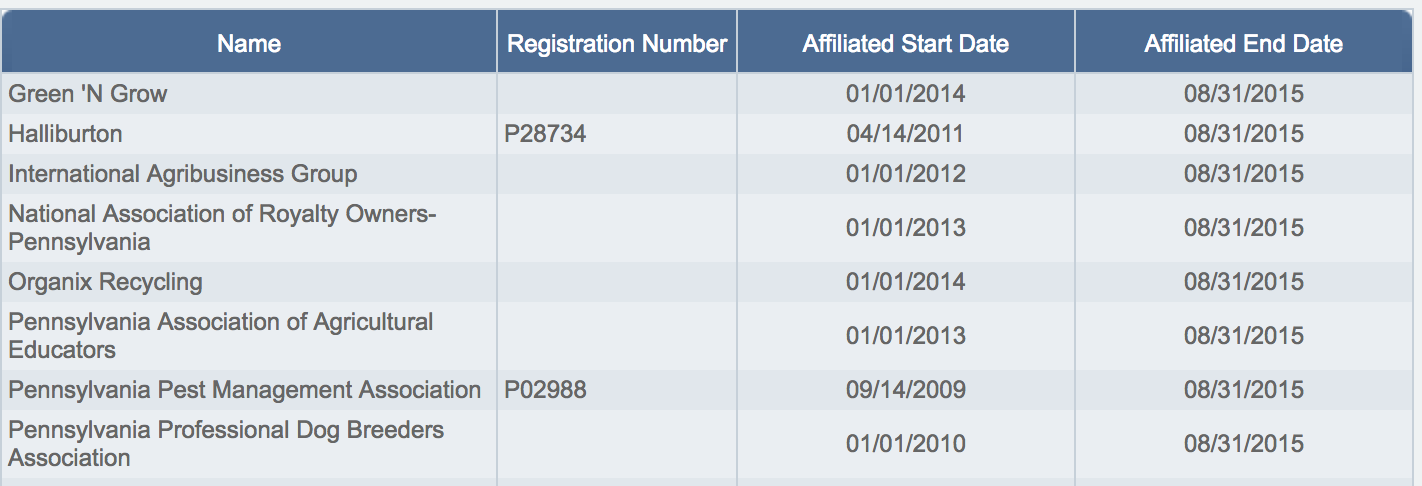Screen dimensions: 1422x486
Task: Sort by the Name column header
Action: (x=249, y=44)
